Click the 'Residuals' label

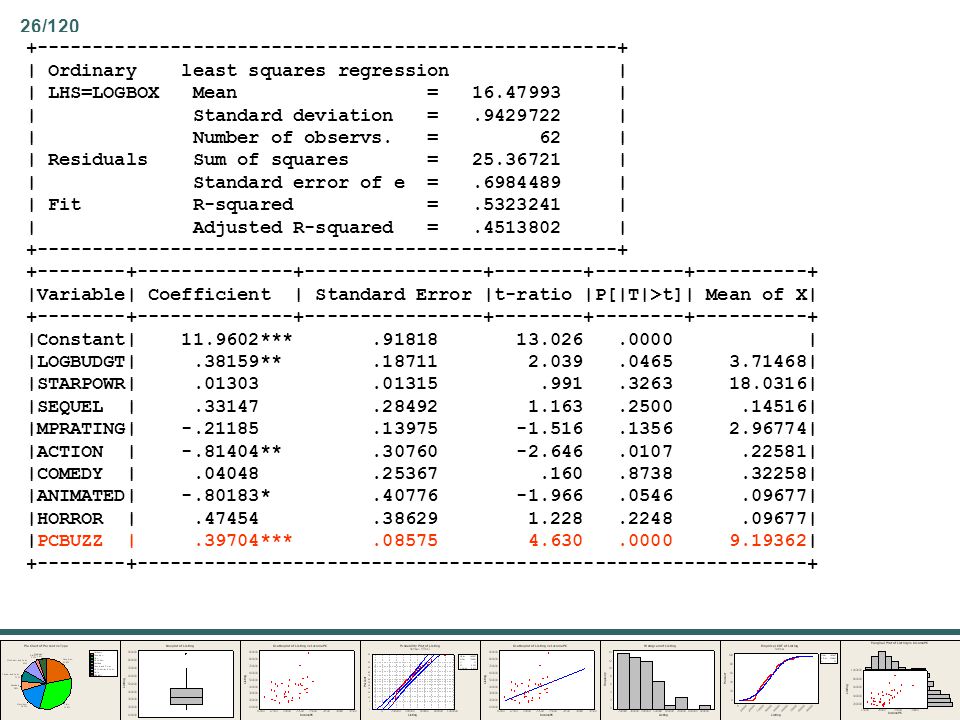97,160
